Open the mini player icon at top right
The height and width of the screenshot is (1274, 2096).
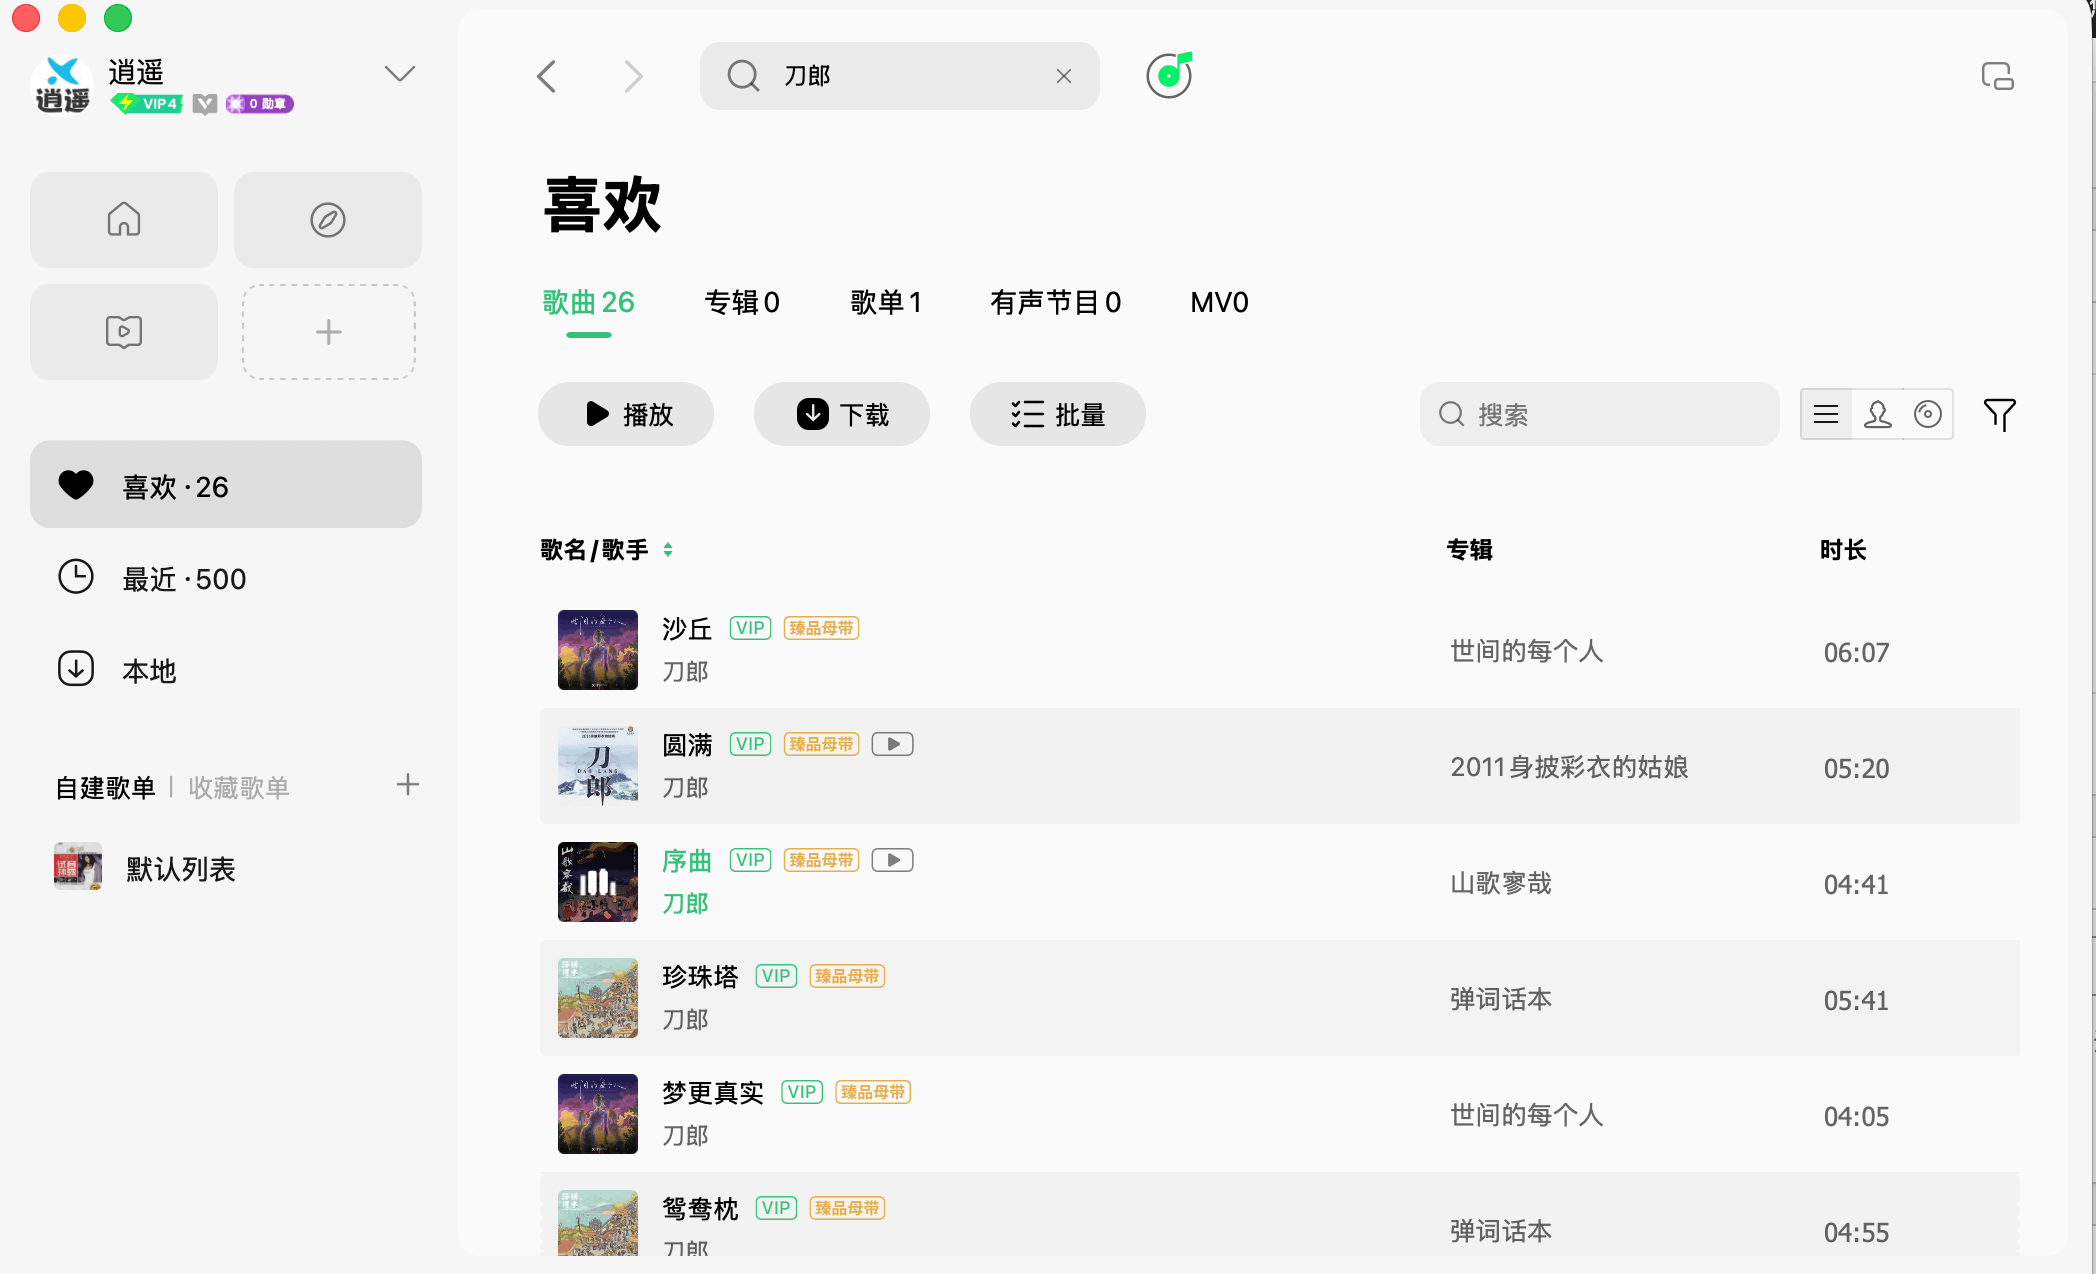pos(1996,75)
